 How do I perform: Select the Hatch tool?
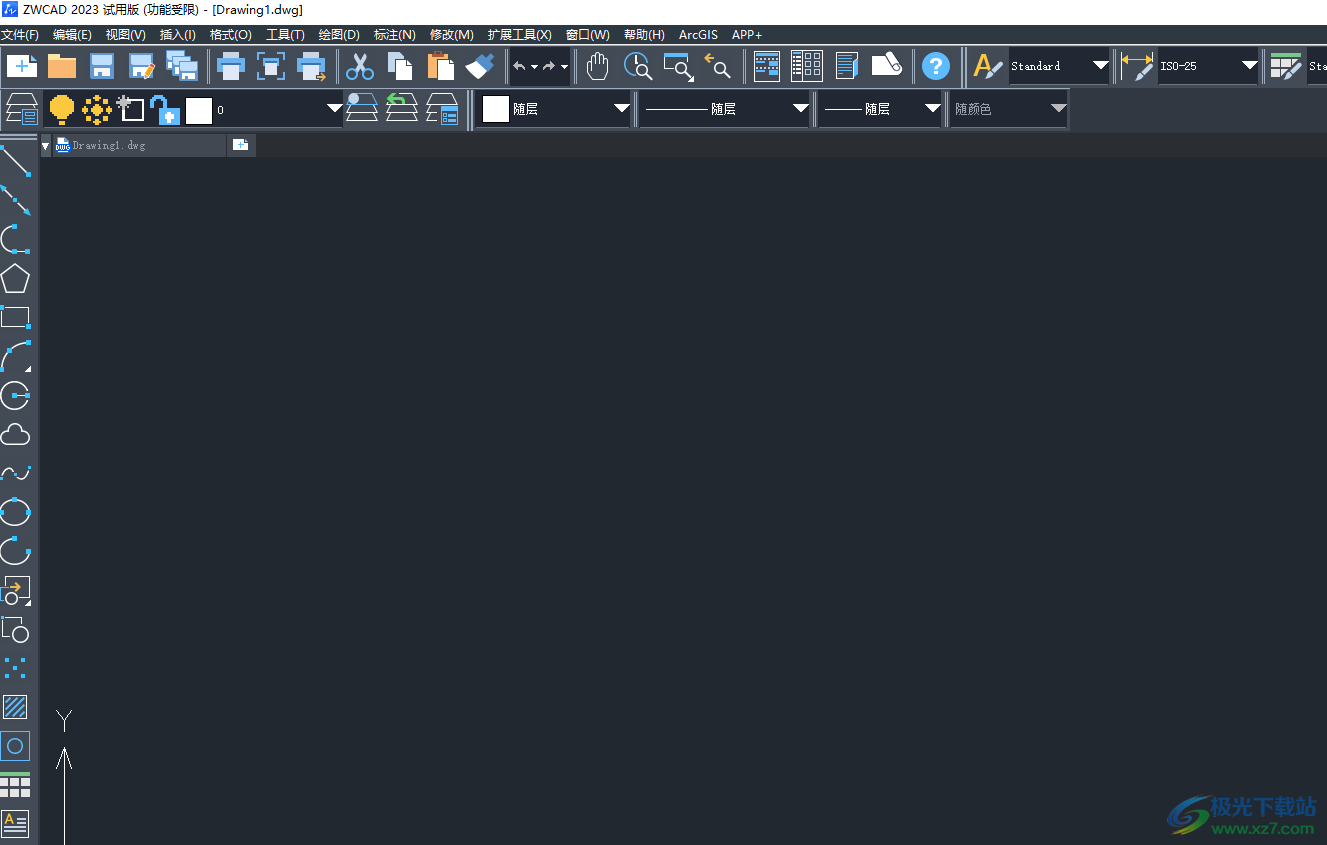15,707
